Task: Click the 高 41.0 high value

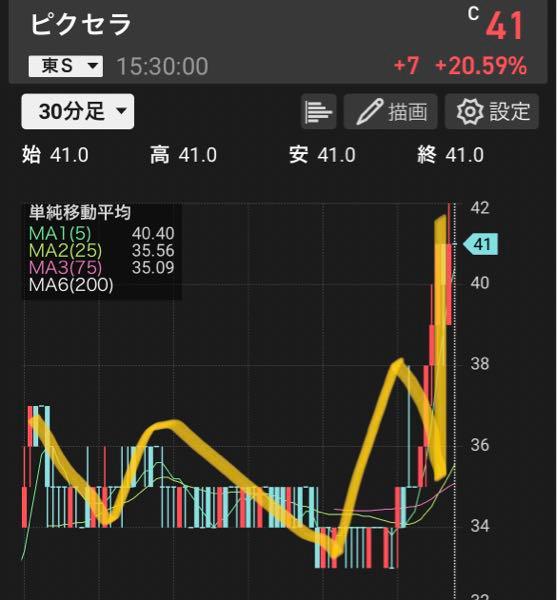Action: point(183,155)
